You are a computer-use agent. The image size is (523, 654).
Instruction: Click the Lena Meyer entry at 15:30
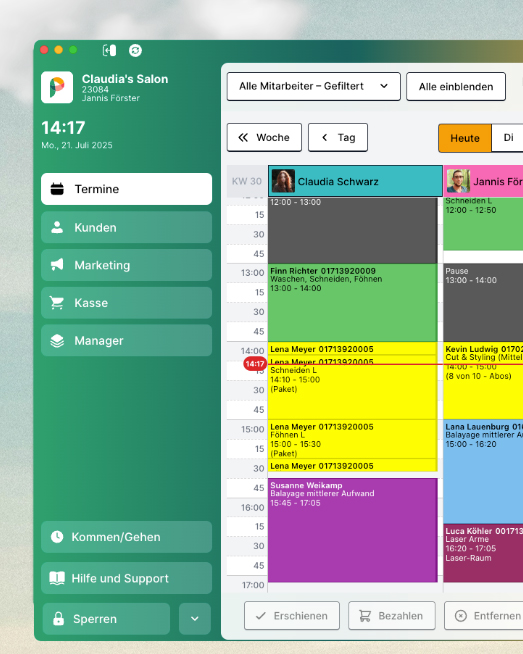pos(352,465)
